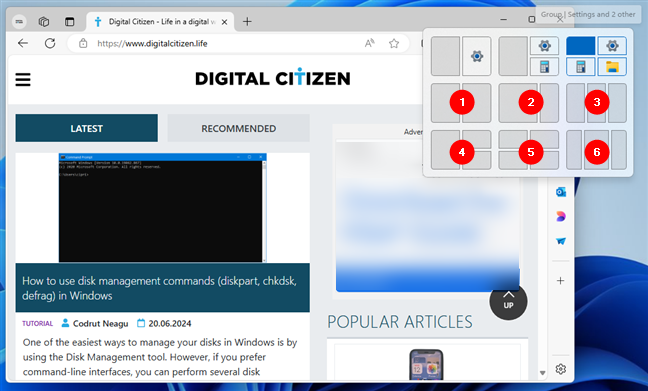Open the Microsoft 365 sidebar icon

point(561,217)
